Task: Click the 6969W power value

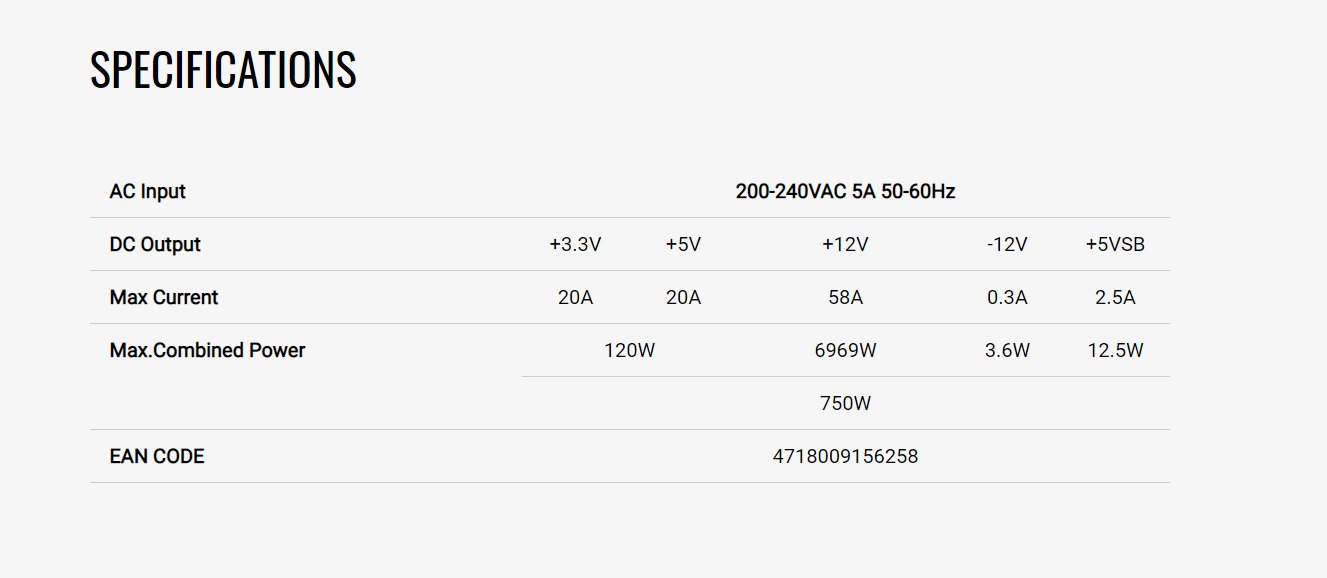Action: point(845,350)
